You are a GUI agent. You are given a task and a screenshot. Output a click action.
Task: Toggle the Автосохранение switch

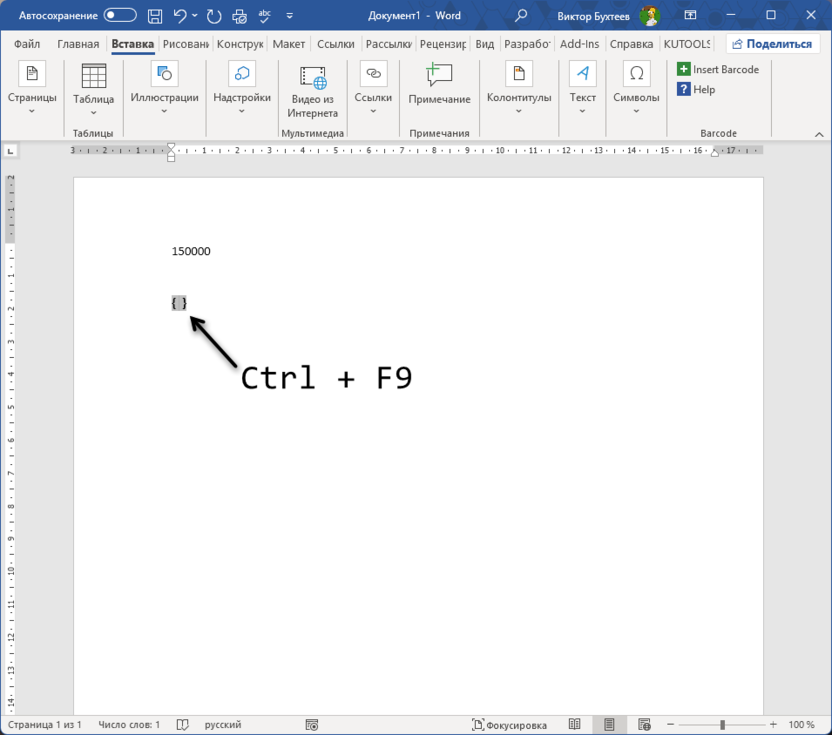tap(120, 16)
